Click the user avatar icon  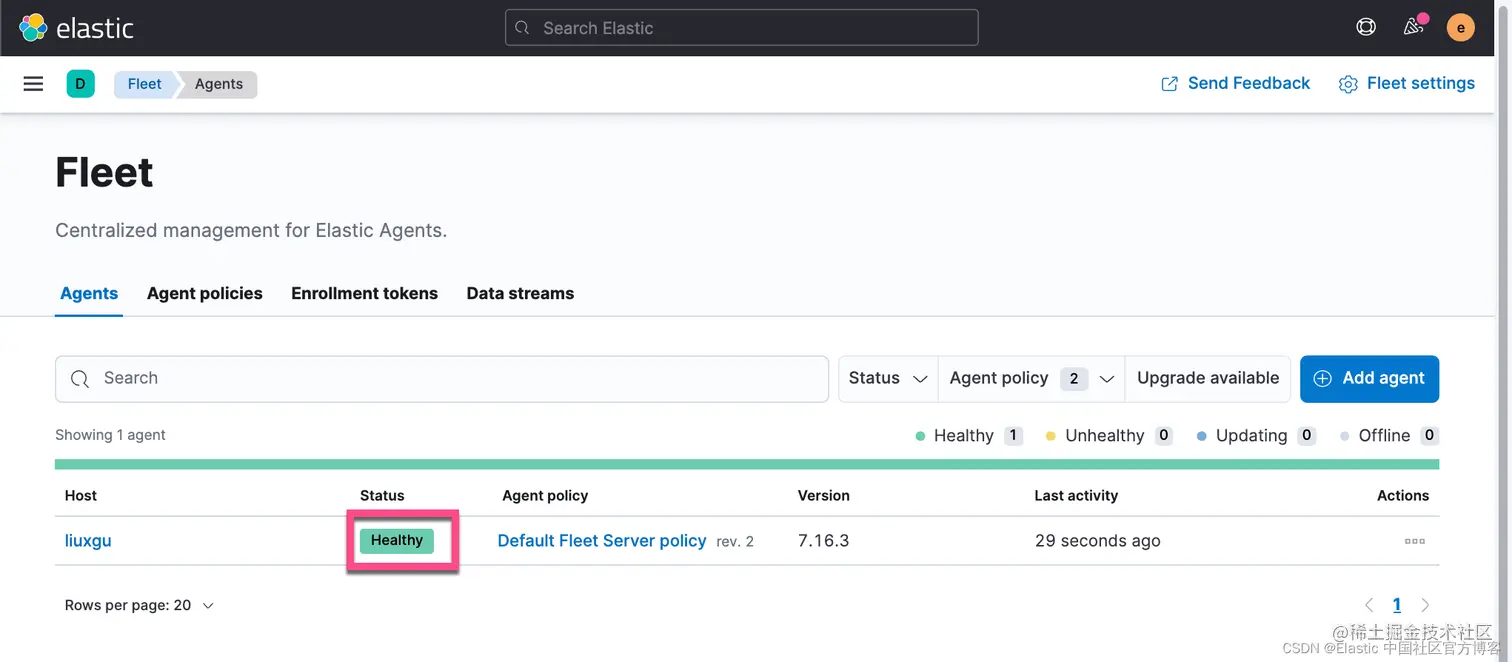1460,28
